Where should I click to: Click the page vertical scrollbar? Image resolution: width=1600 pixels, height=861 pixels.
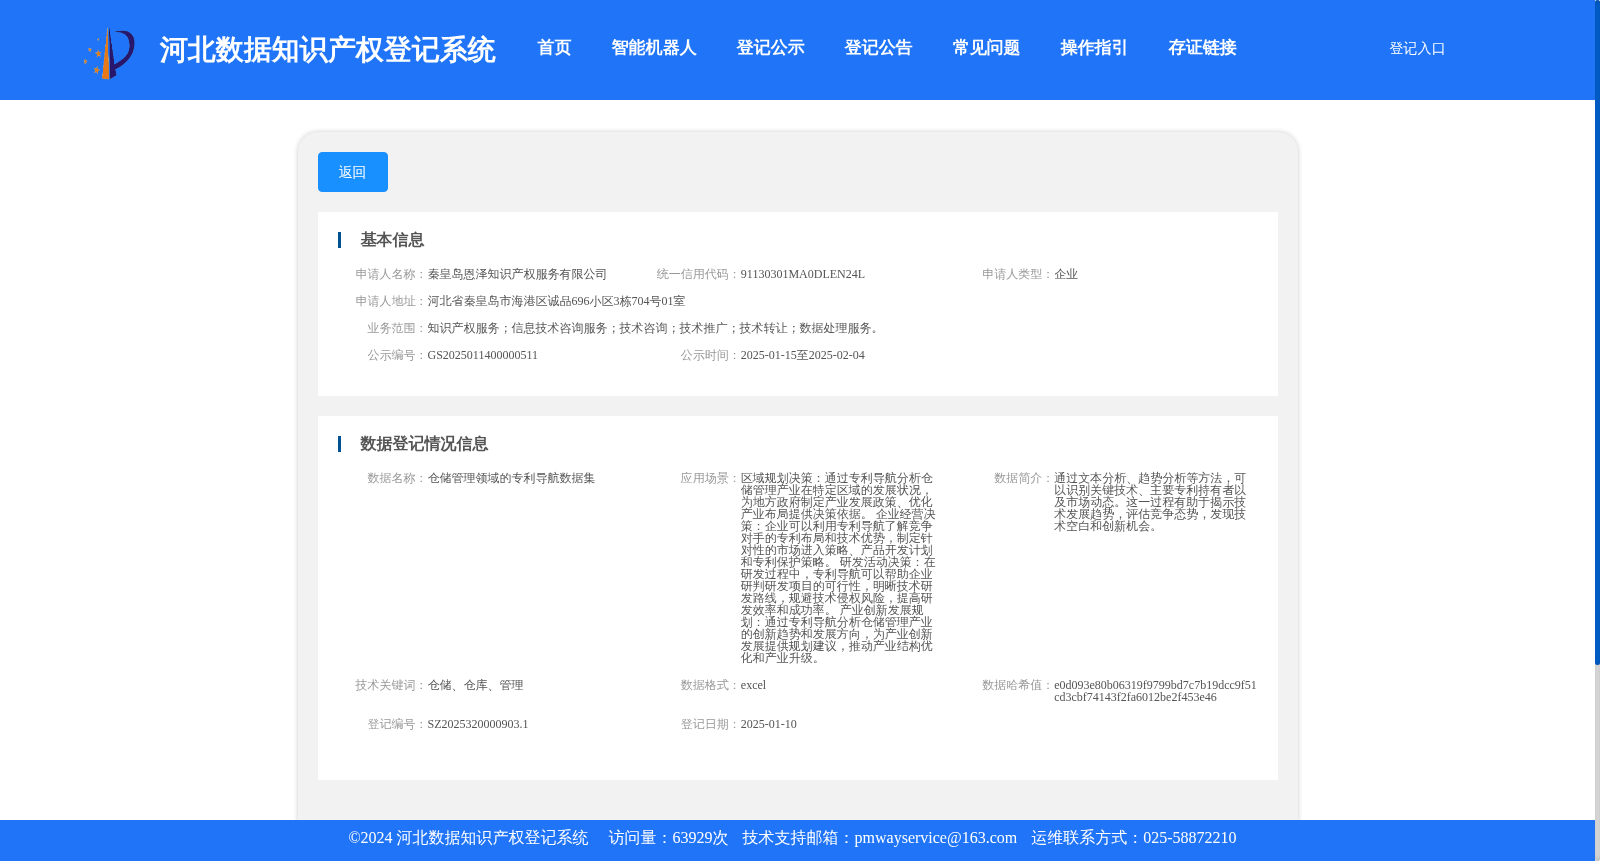[x=1597, y=332]
